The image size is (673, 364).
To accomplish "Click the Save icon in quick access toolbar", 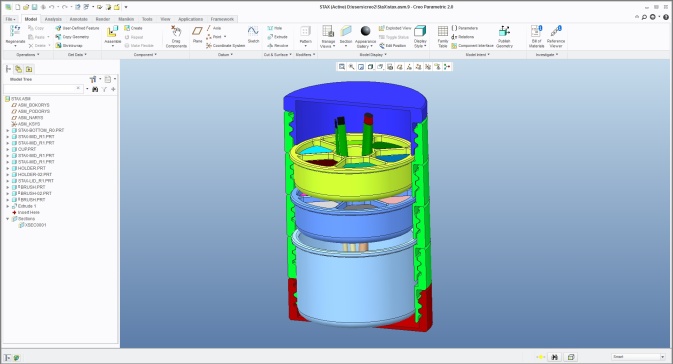I will (x=34, y=7).
